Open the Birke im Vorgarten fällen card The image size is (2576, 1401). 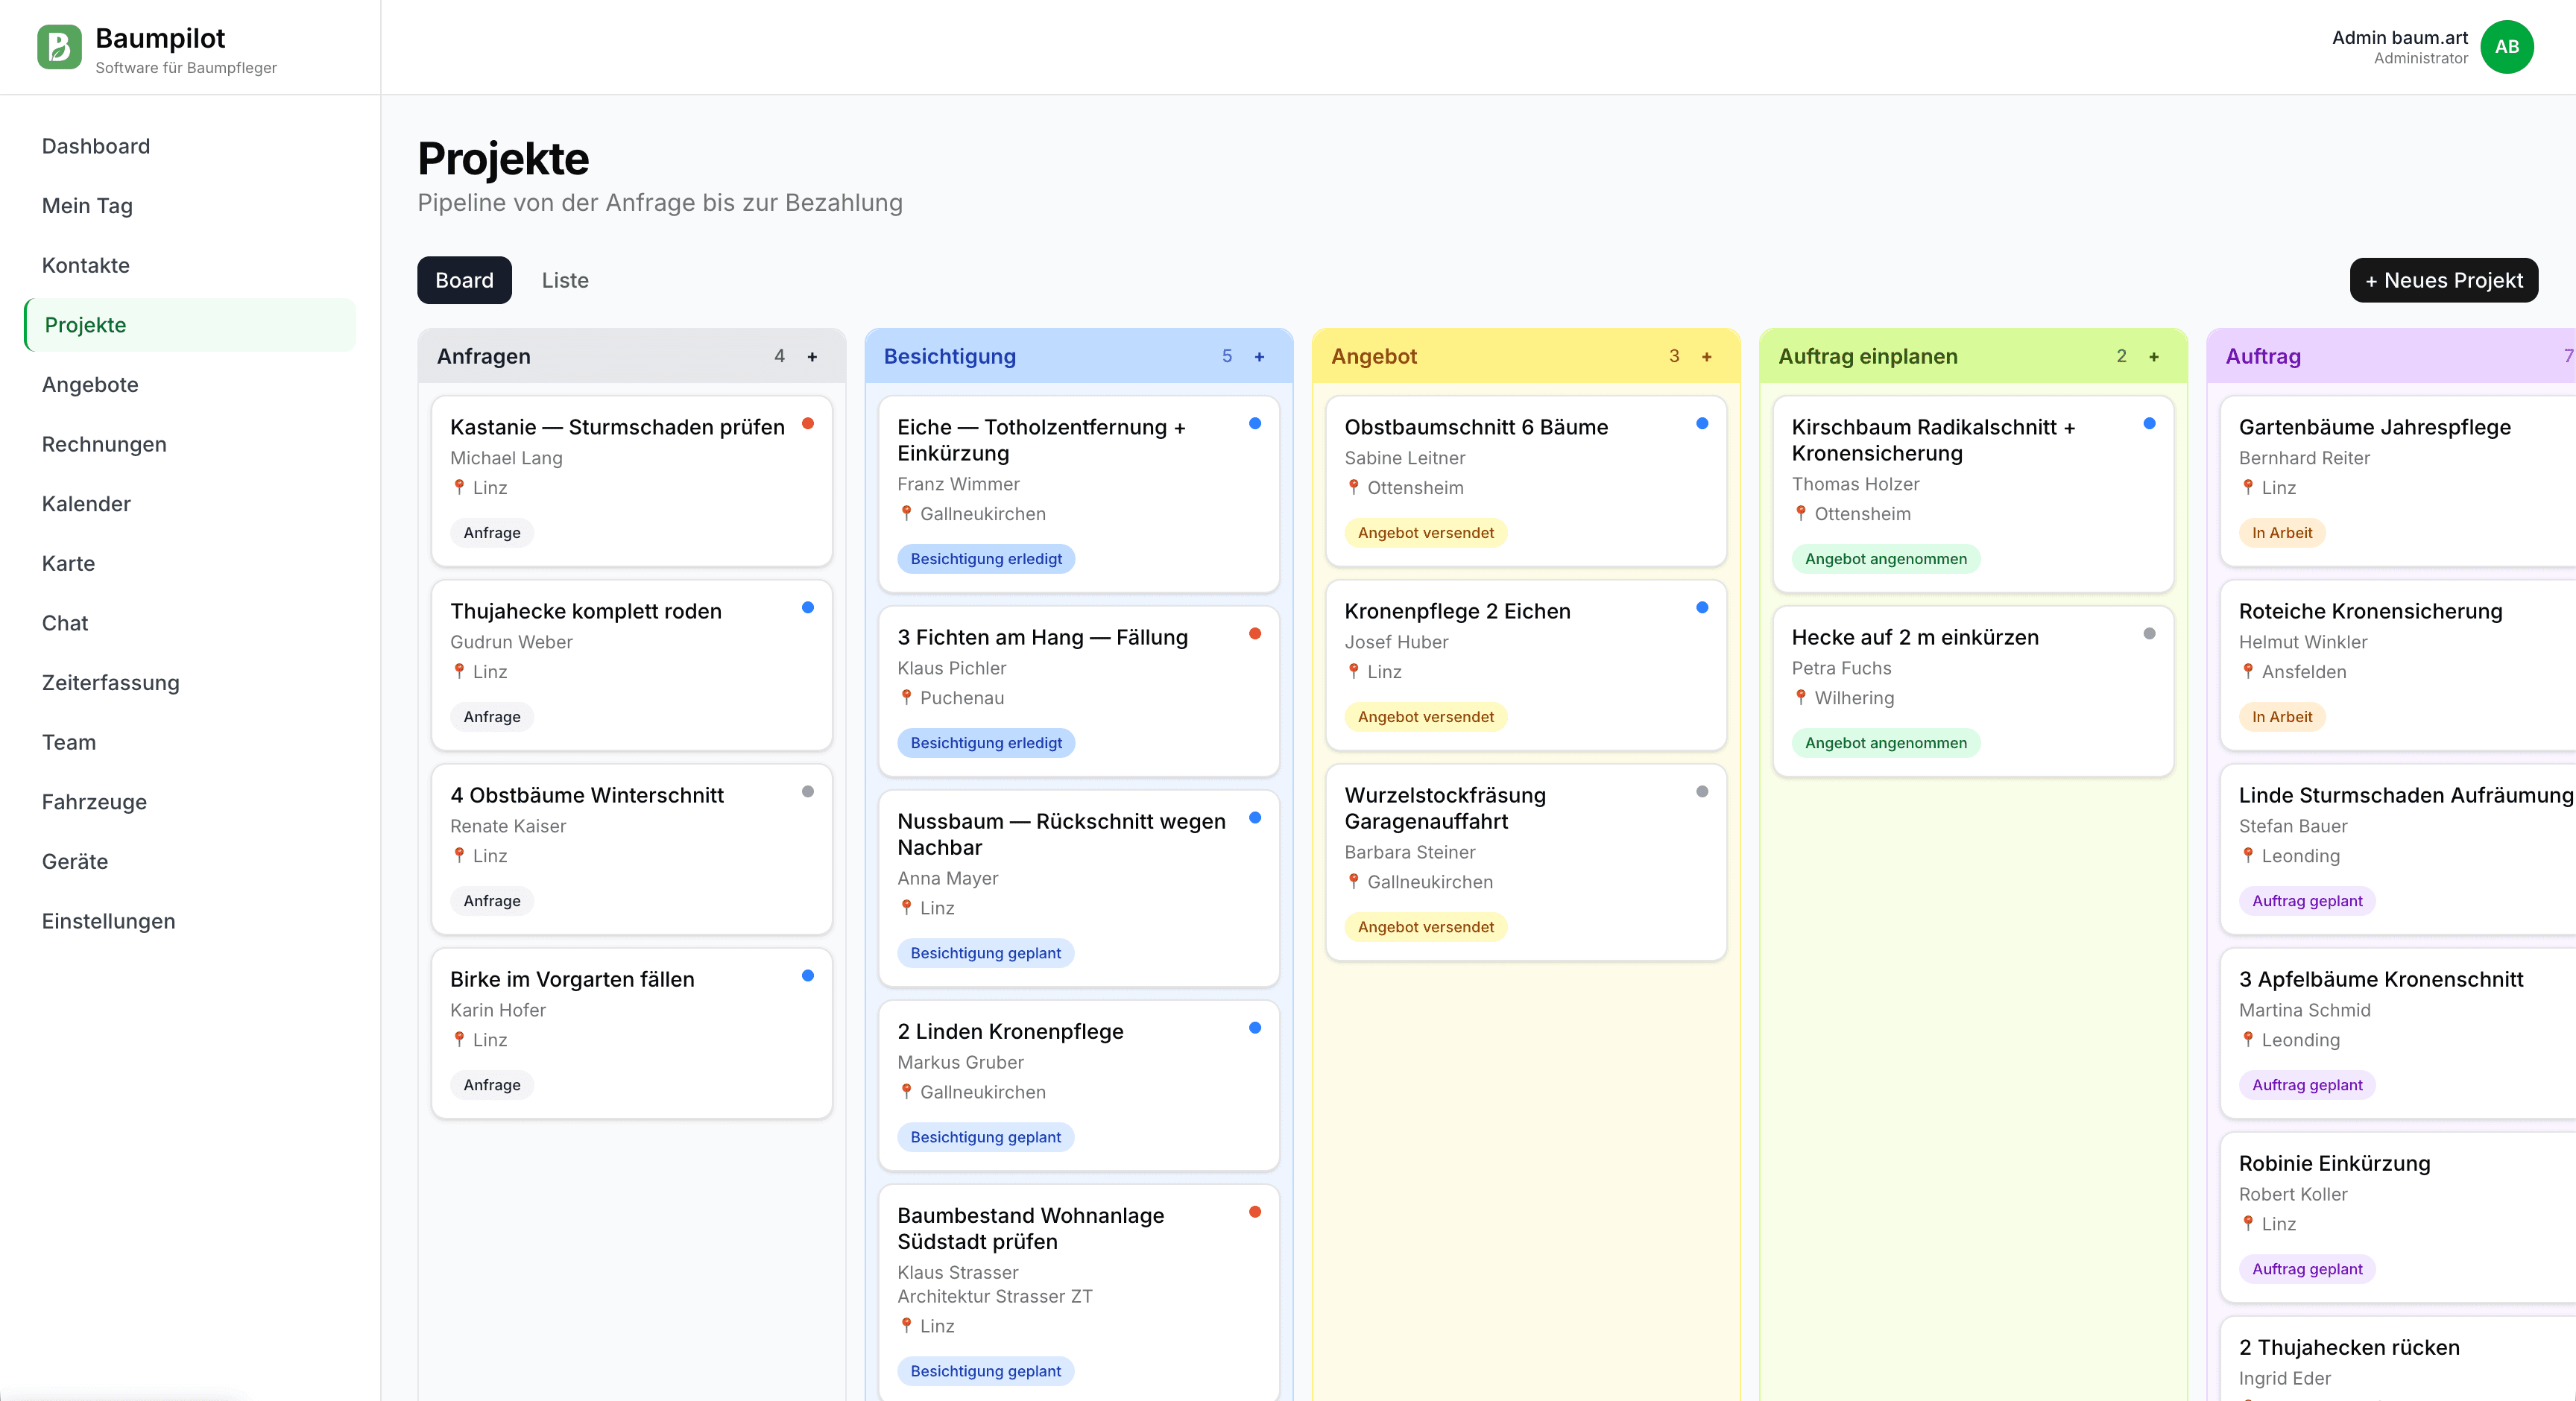pyautogui.click(x=632, y=1034)
